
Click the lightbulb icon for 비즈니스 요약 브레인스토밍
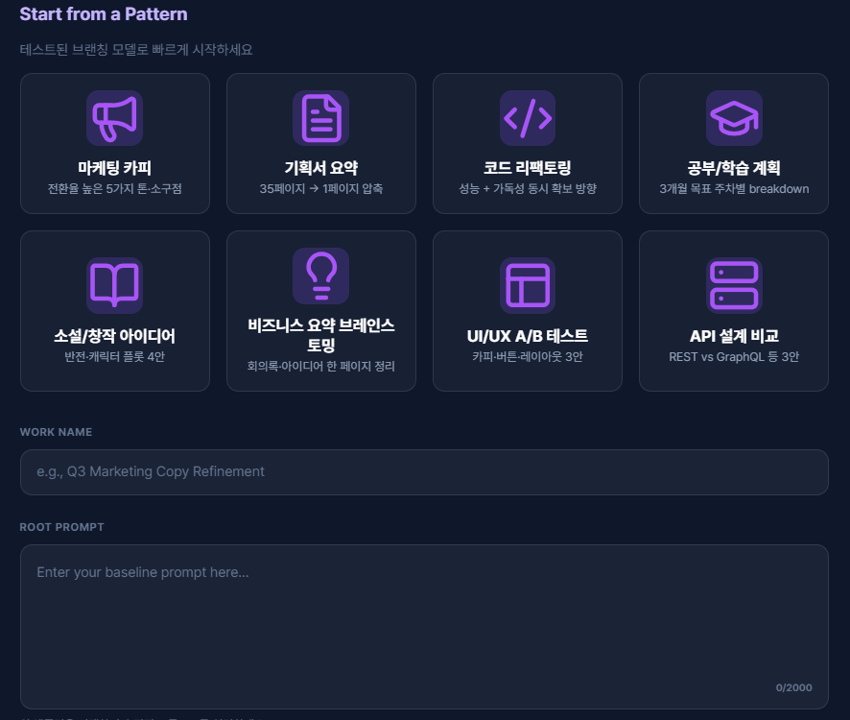pyautogui.click(x=321, y=276)
